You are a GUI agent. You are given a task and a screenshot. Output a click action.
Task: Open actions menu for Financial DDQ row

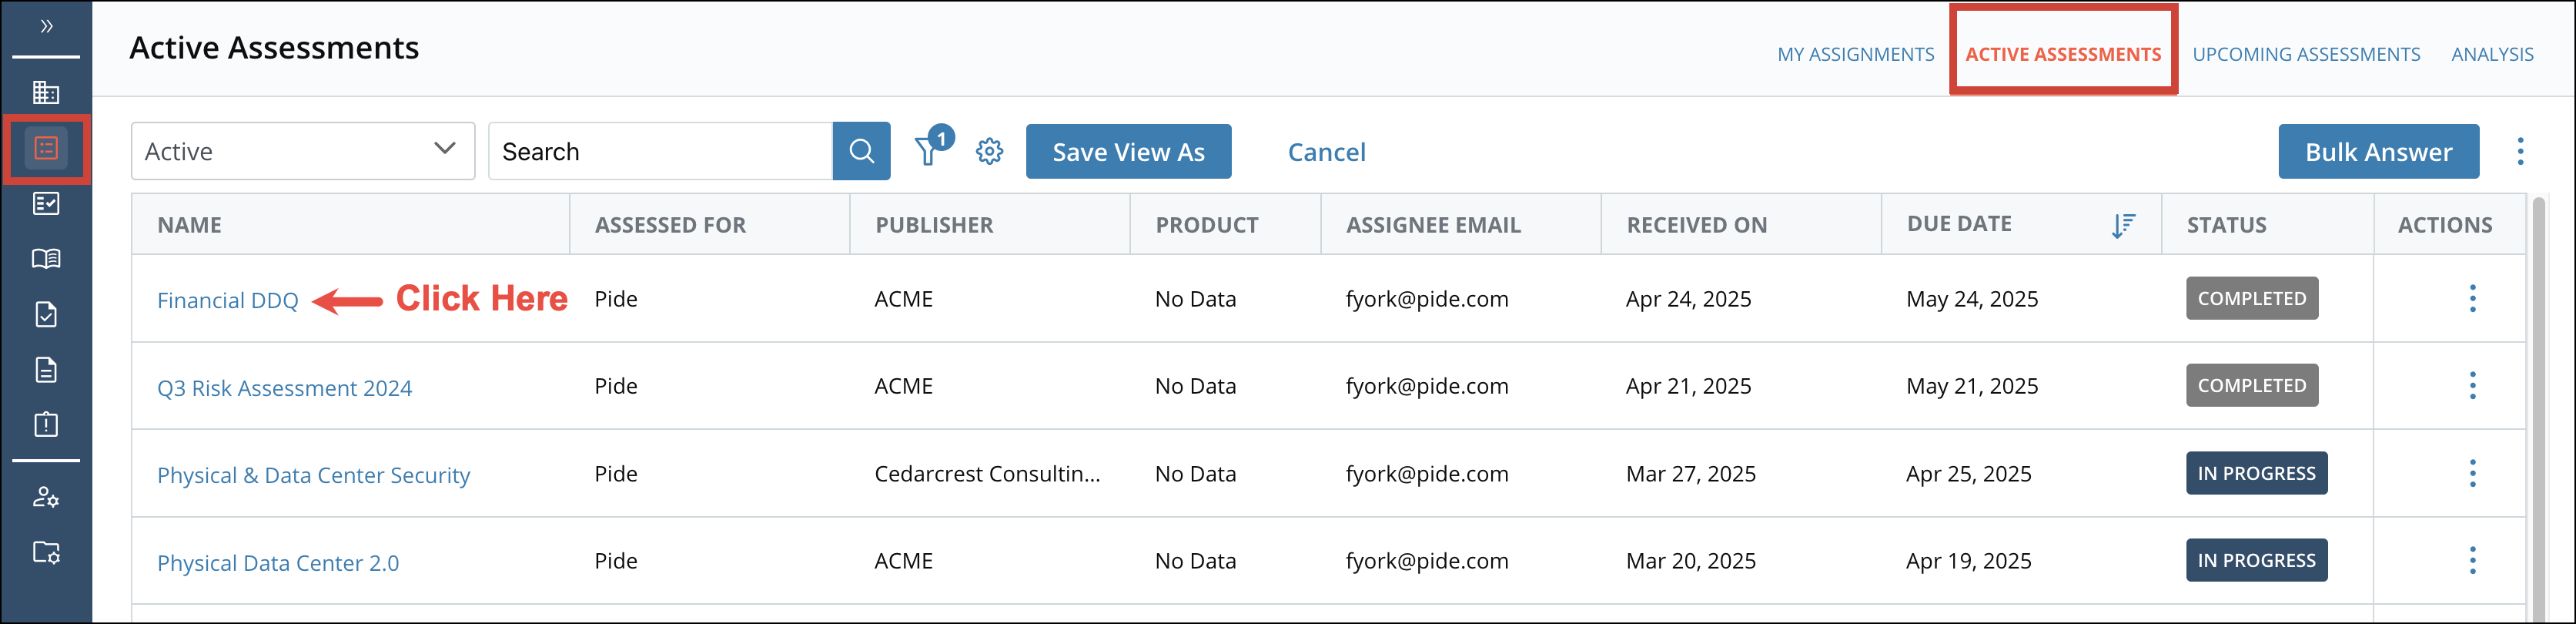pyautogui.click(x=2472, y=298)
